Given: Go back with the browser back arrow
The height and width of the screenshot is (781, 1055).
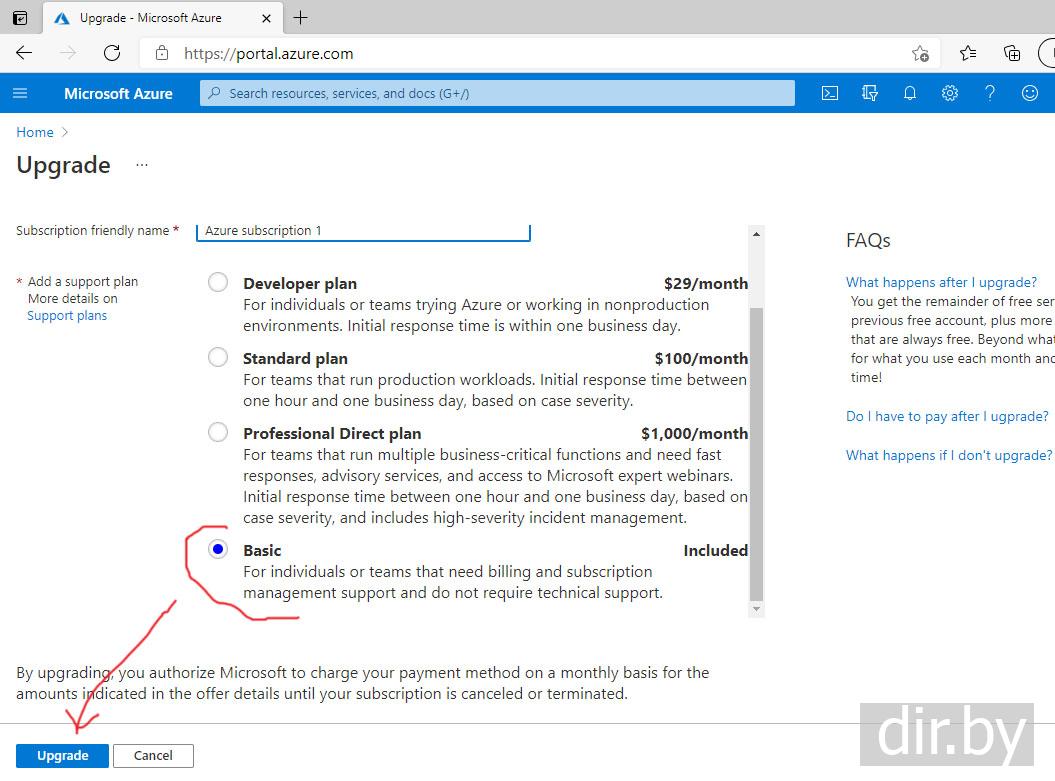Looking at the screenshot, I should [24, 53].
